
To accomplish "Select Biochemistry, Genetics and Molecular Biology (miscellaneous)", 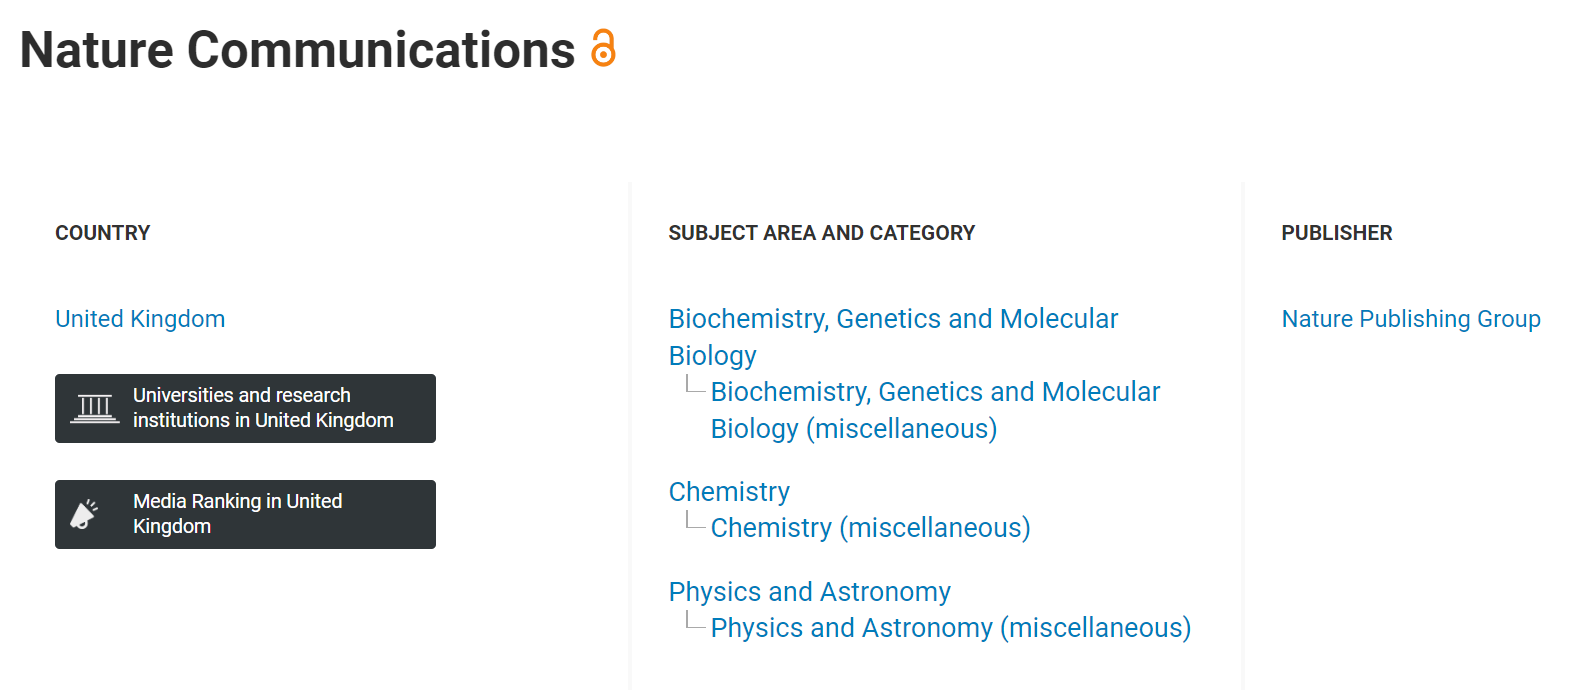I will (x=934, y=392).
